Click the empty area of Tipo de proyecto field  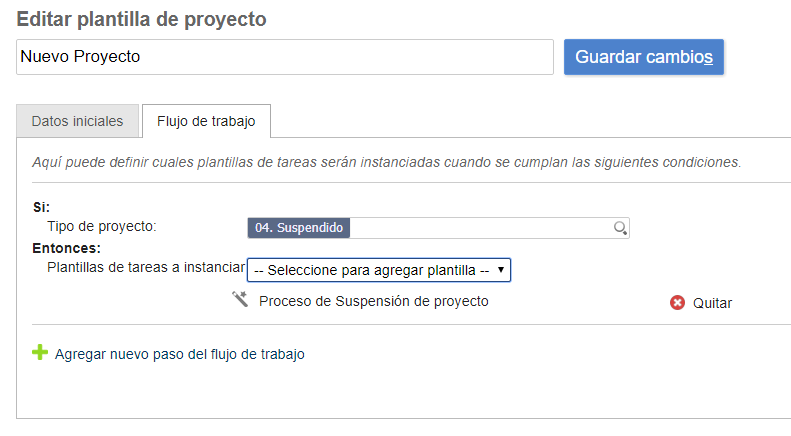pyautogui.click(x=480, y=228)
